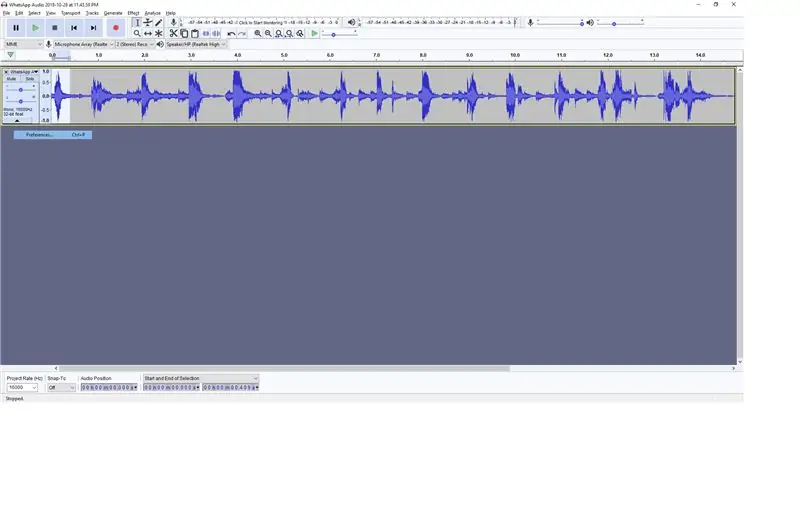800x524 pixels.
Task: Open the File menu
Action: pyautogui.click(x=6, y=13)
